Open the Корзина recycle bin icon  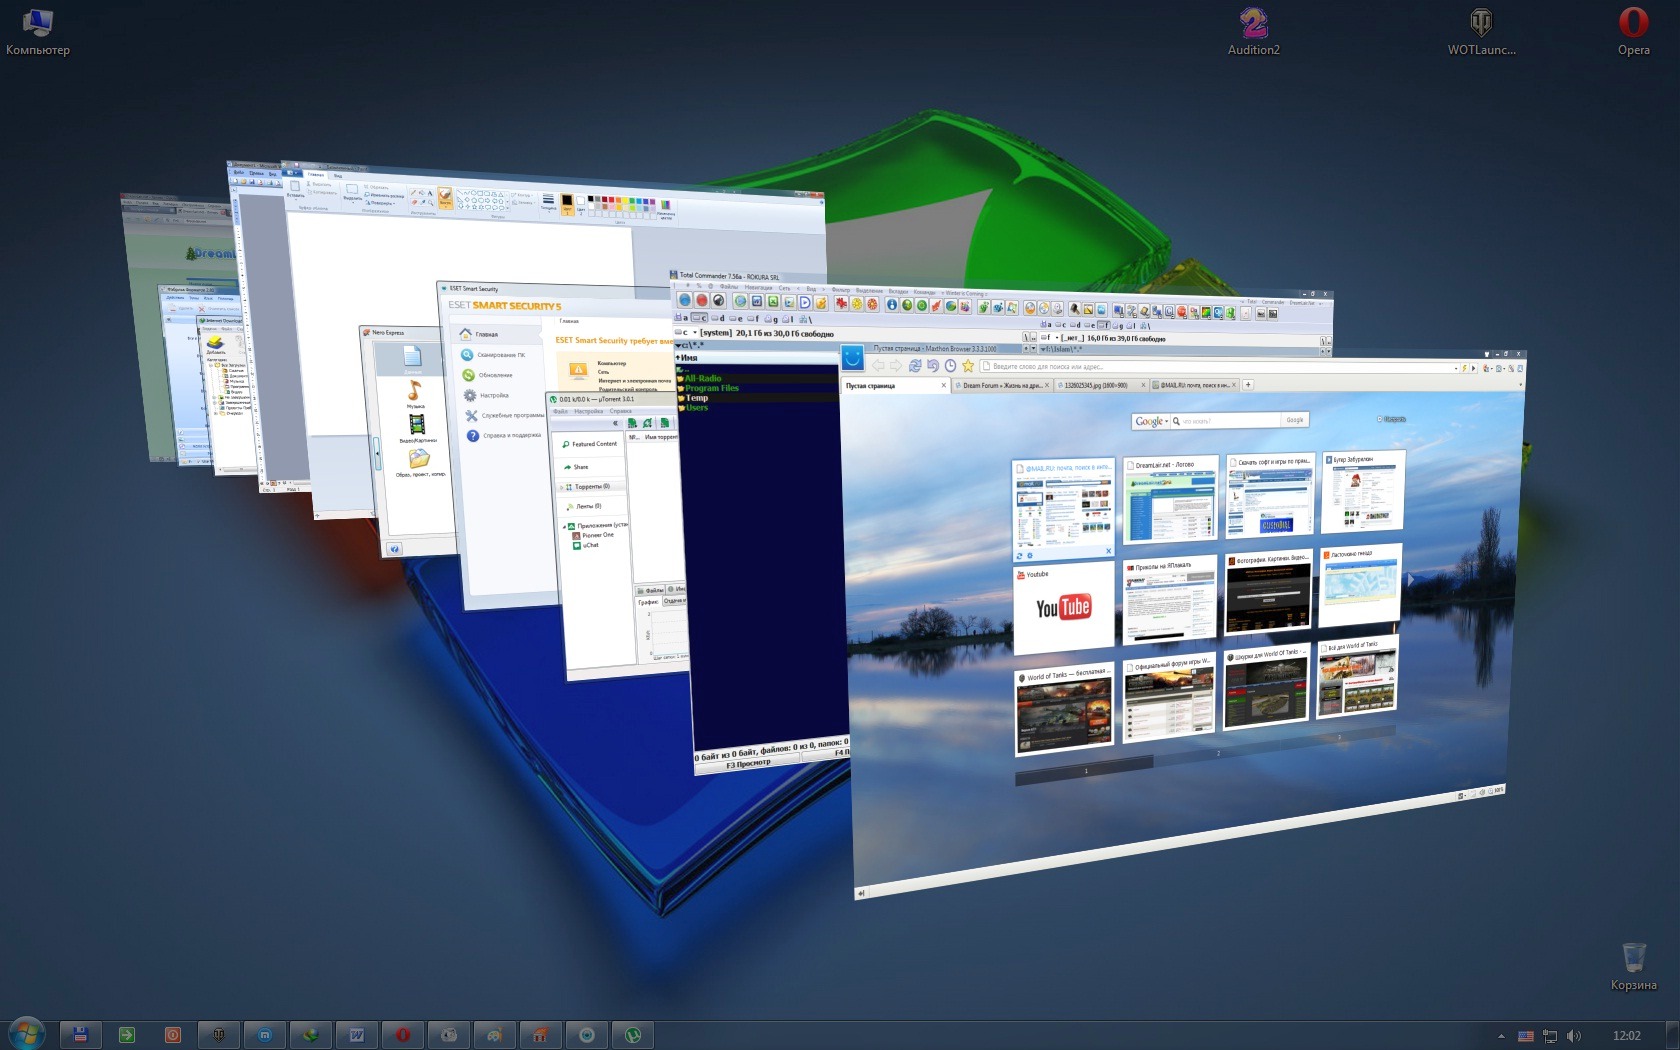point(1633,966)
